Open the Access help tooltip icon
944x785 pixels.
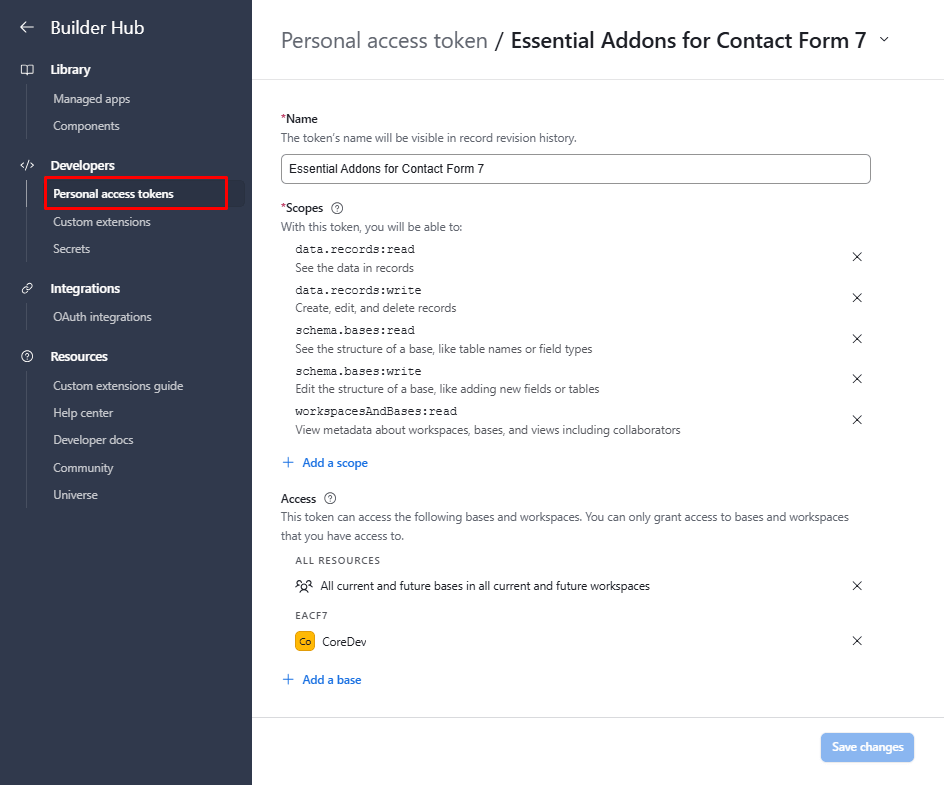(x=330, y=498)
